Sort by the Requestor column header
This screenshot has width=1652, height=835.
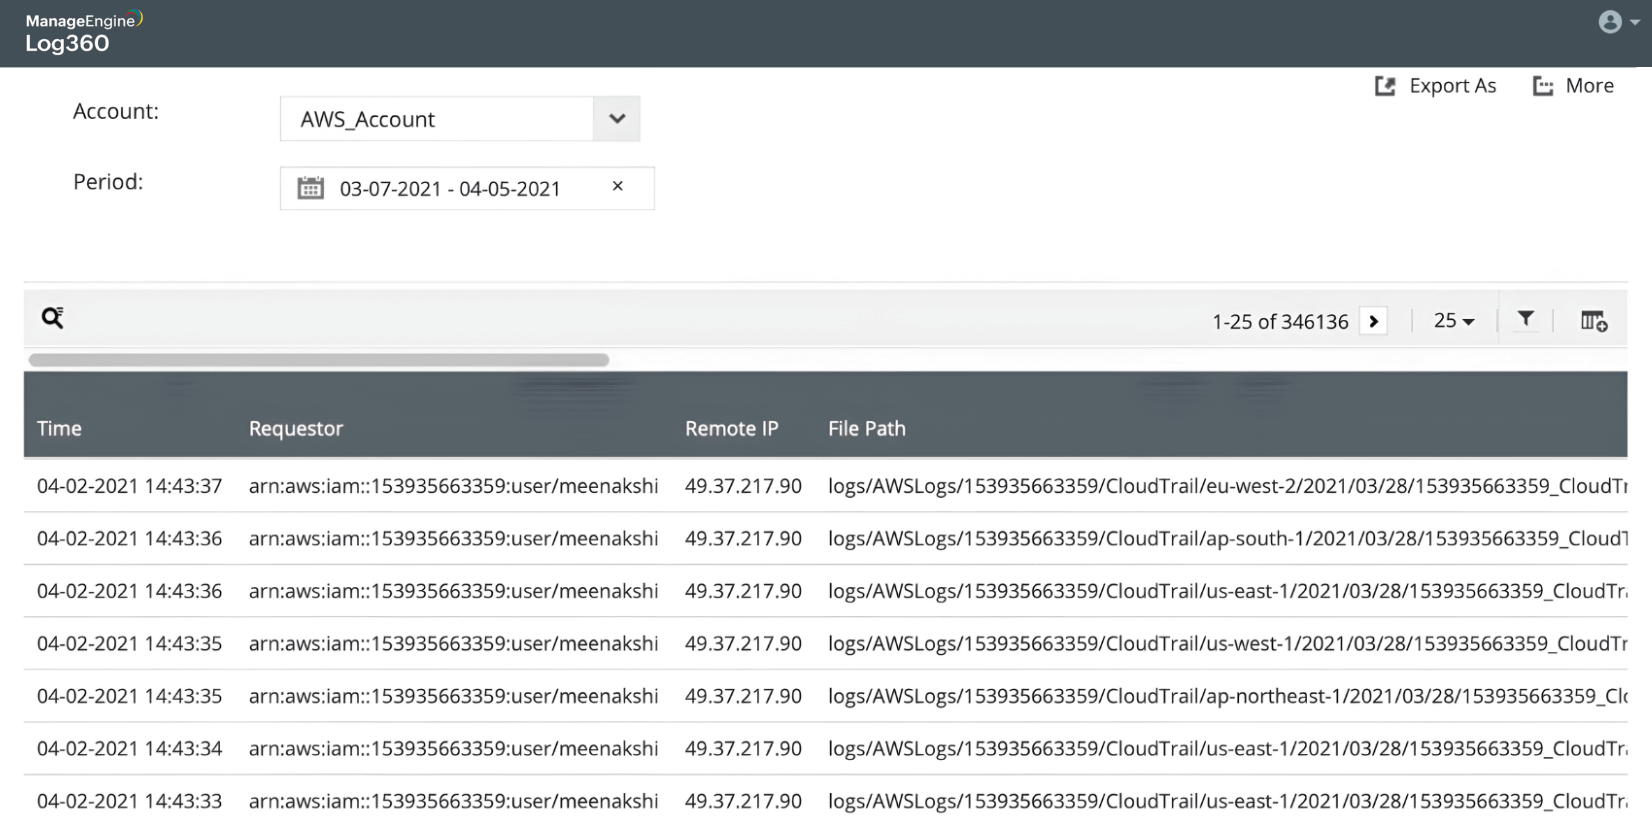pyautogui.click(x=296, y=429)
